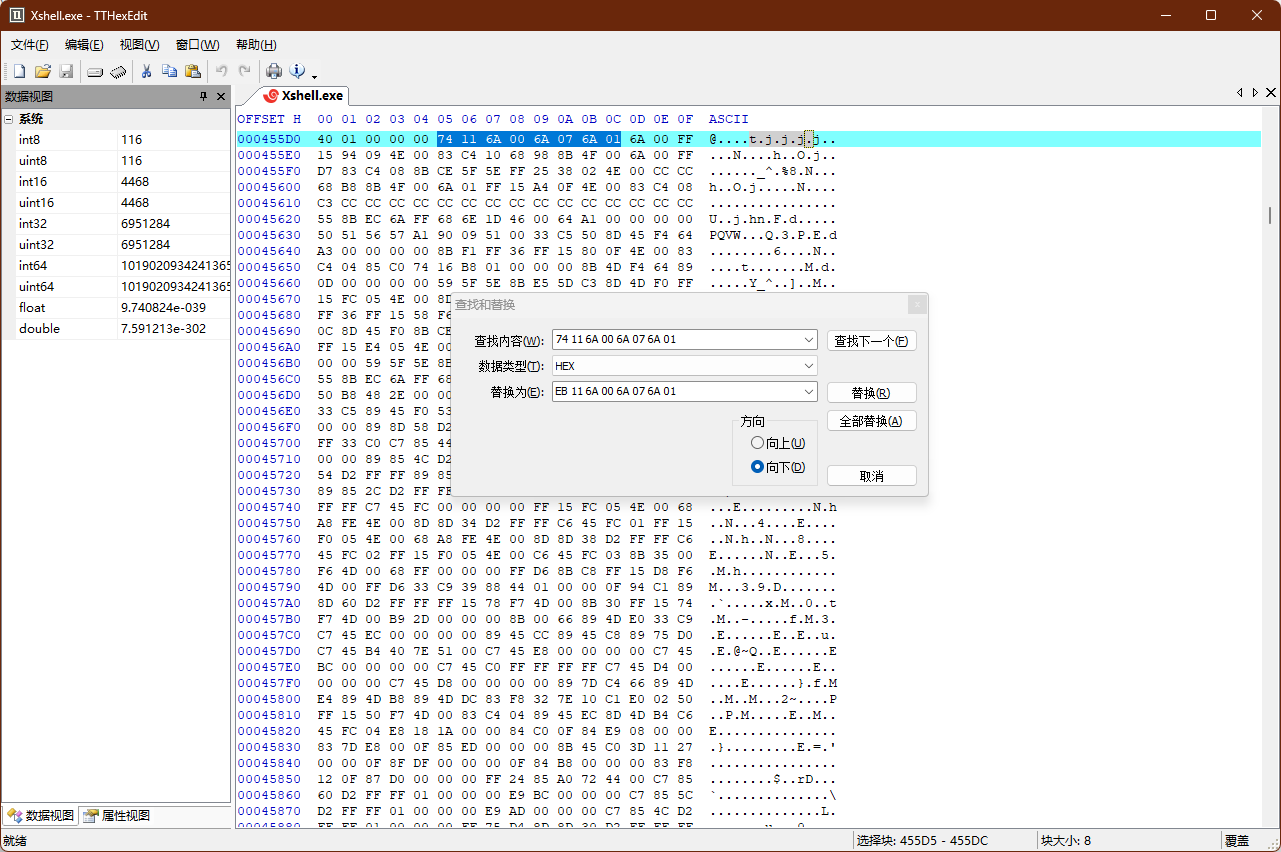This screenshot has height=852, width=1281.
Task: Click the redo arrow icon
Action: pos(244,71)
